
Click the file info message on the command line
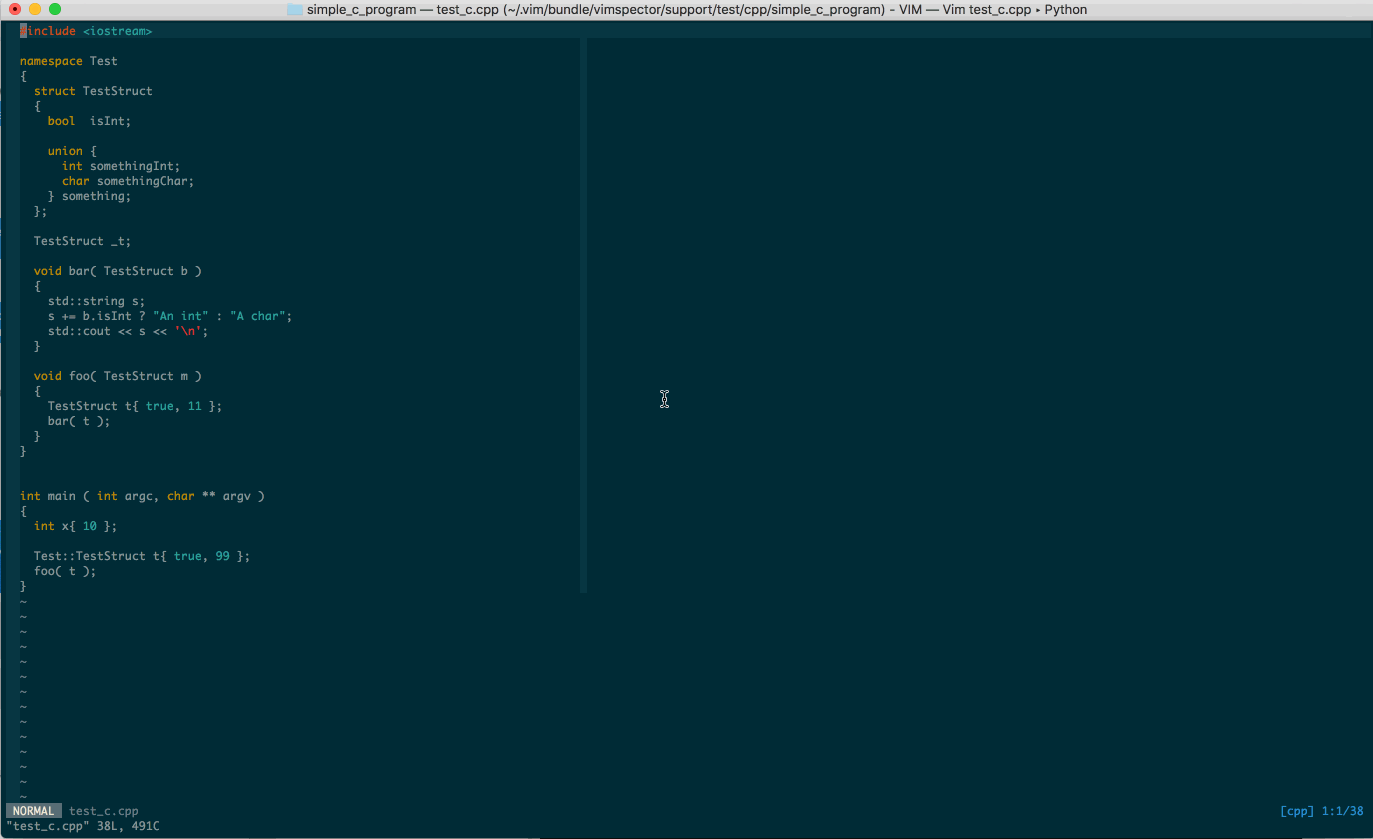click(x=83, y=826)
